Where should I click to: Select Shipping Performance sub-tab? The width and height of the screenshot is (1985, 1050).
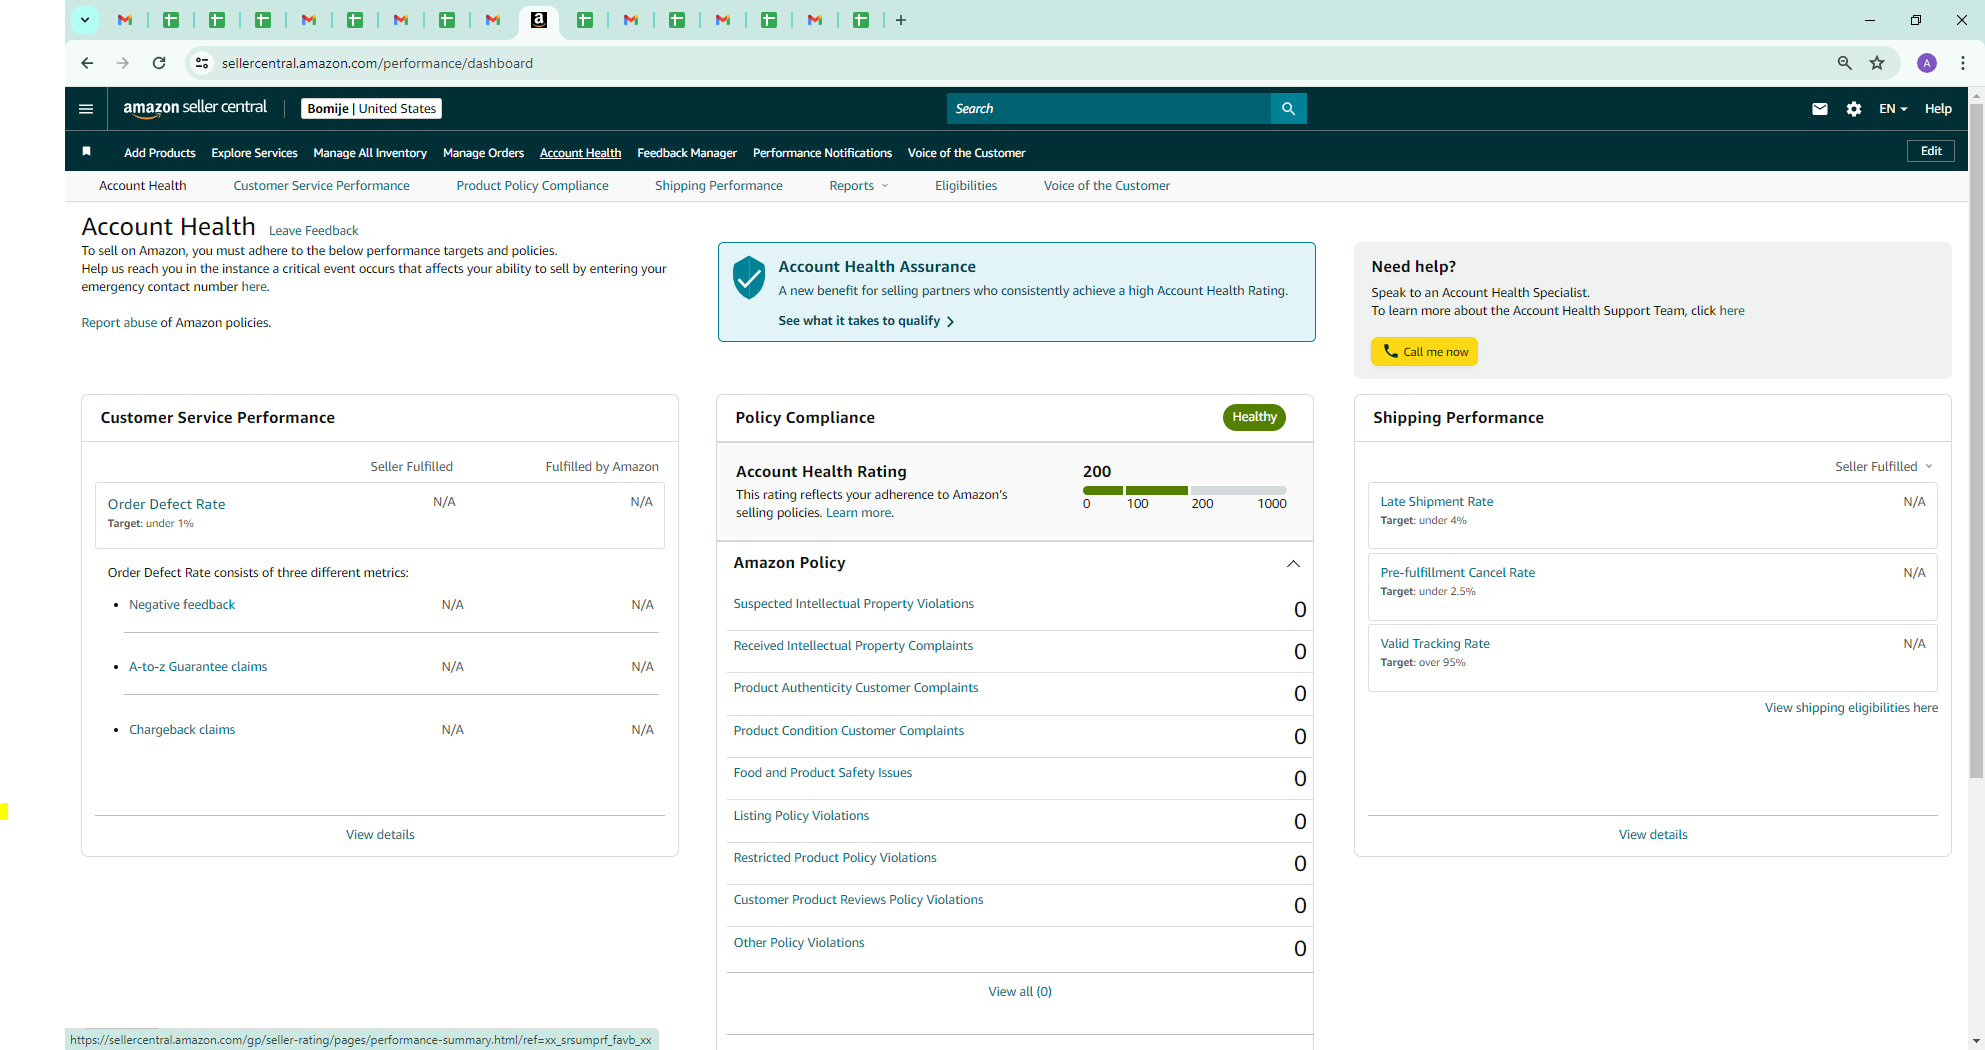pyautogui.click(x=718, y=186)
